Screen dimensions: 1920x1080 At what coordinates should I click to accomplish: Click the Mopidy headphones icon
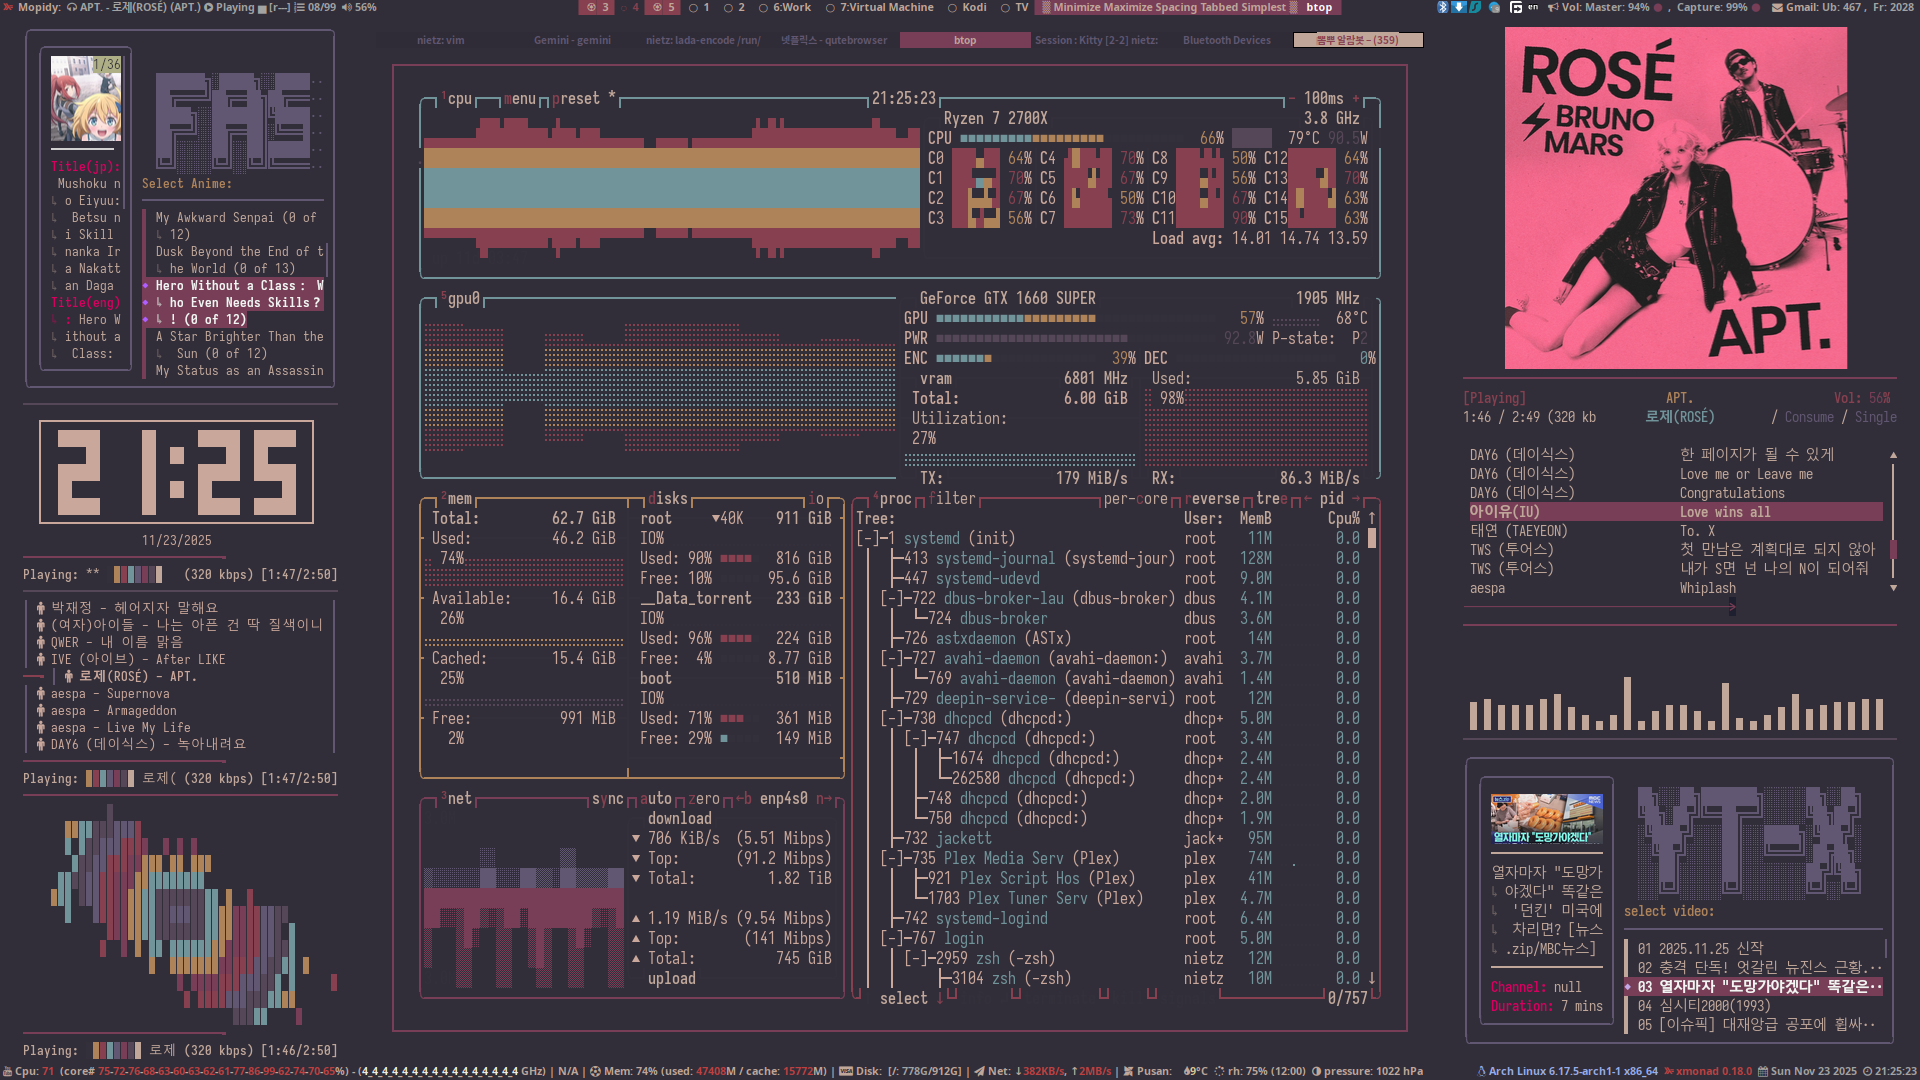pos(72,7)
